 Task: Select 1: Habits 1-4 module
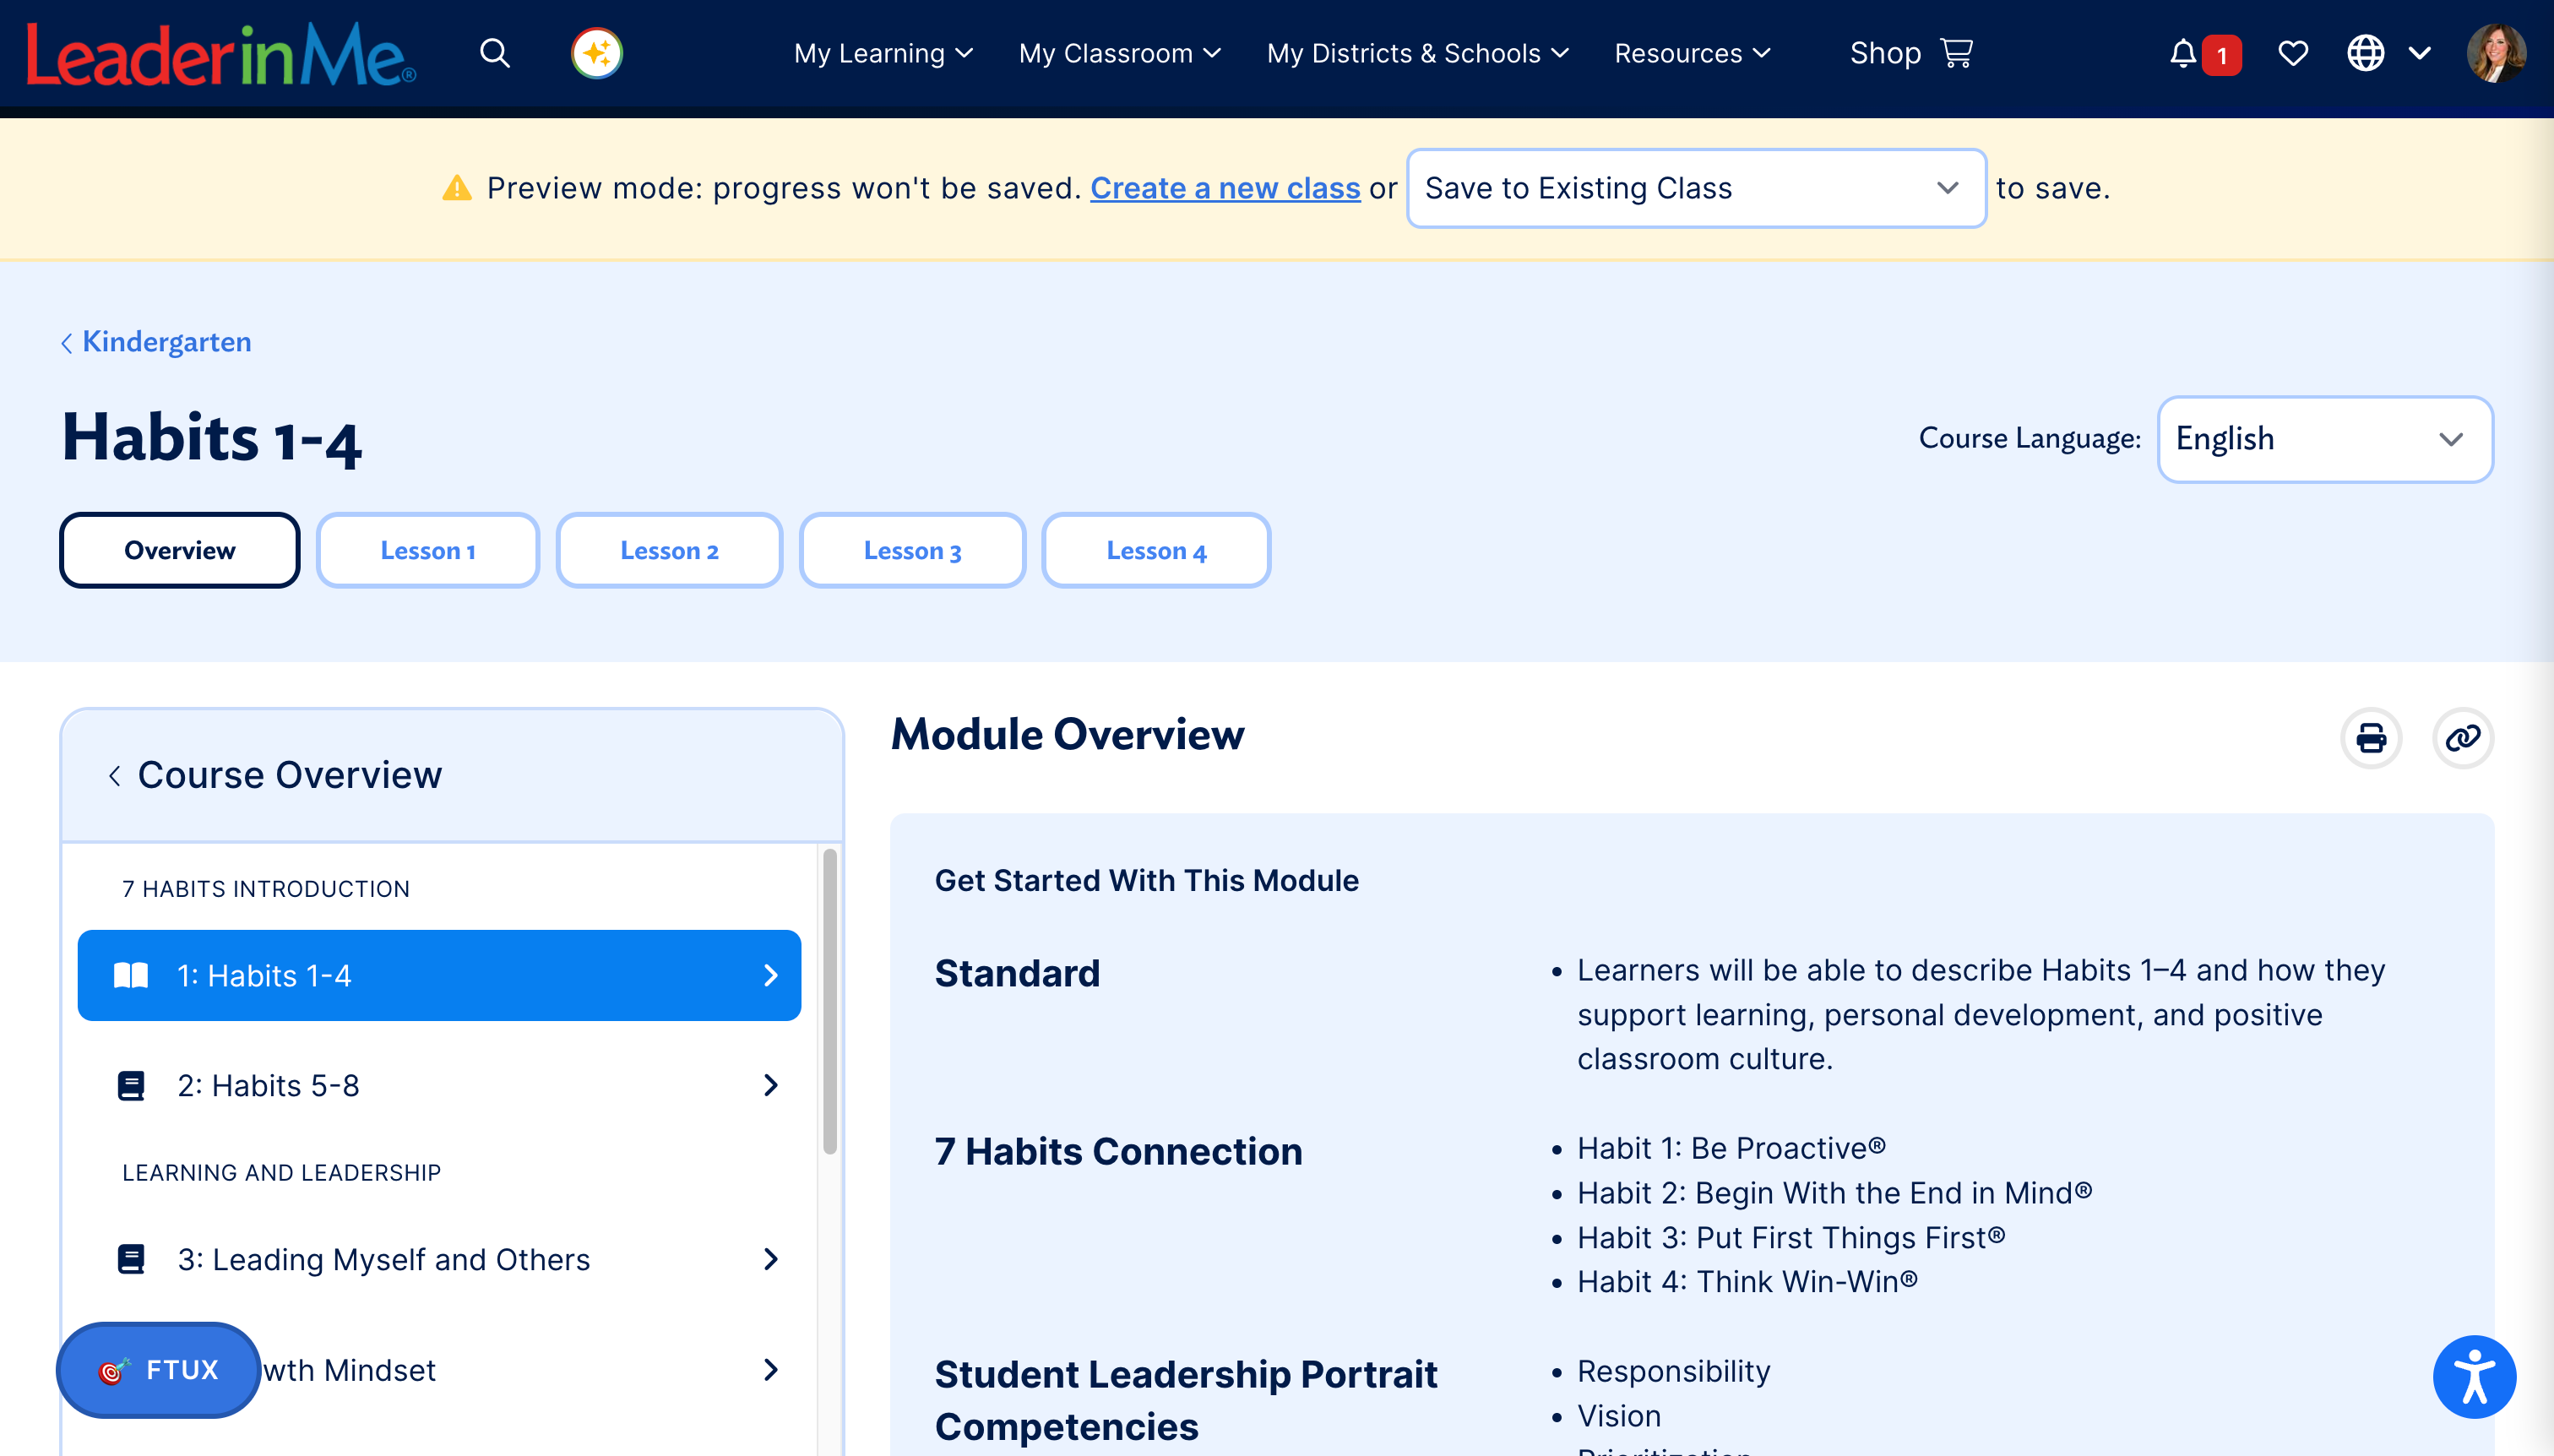click(439, 975)
